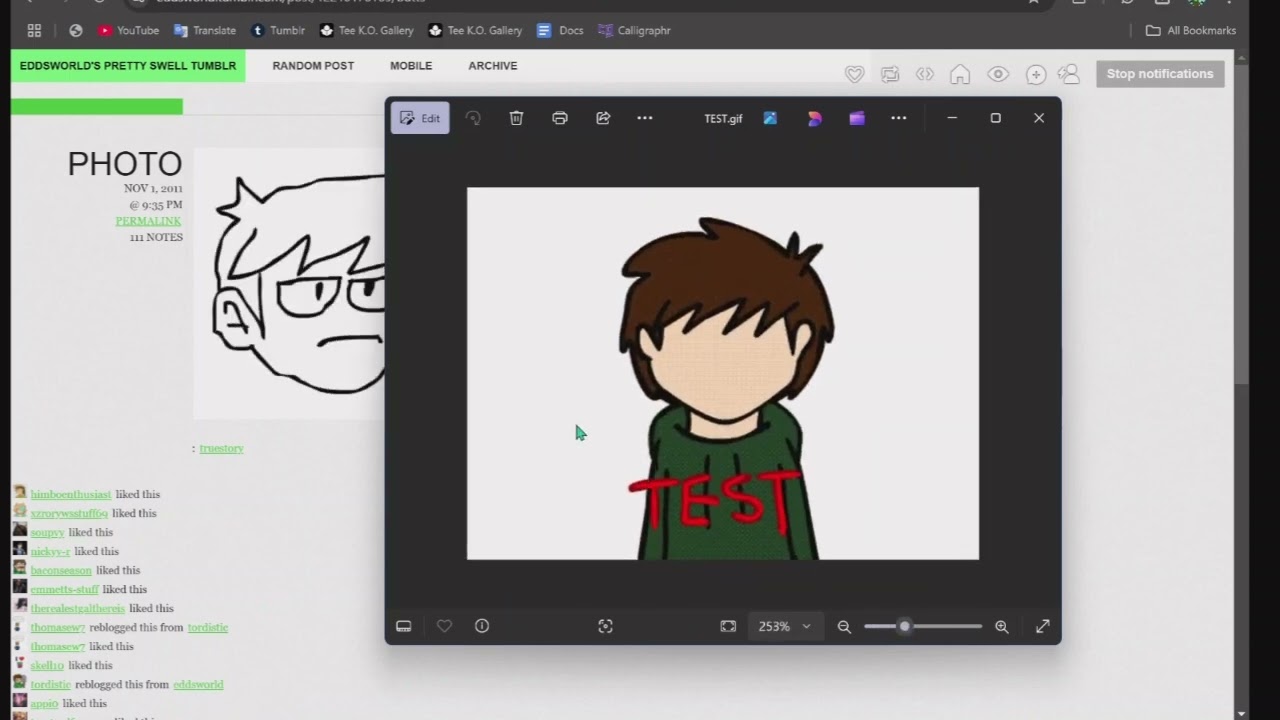Open the purple Clipchamp icon in Photos toolbar

tap(857, 118)
